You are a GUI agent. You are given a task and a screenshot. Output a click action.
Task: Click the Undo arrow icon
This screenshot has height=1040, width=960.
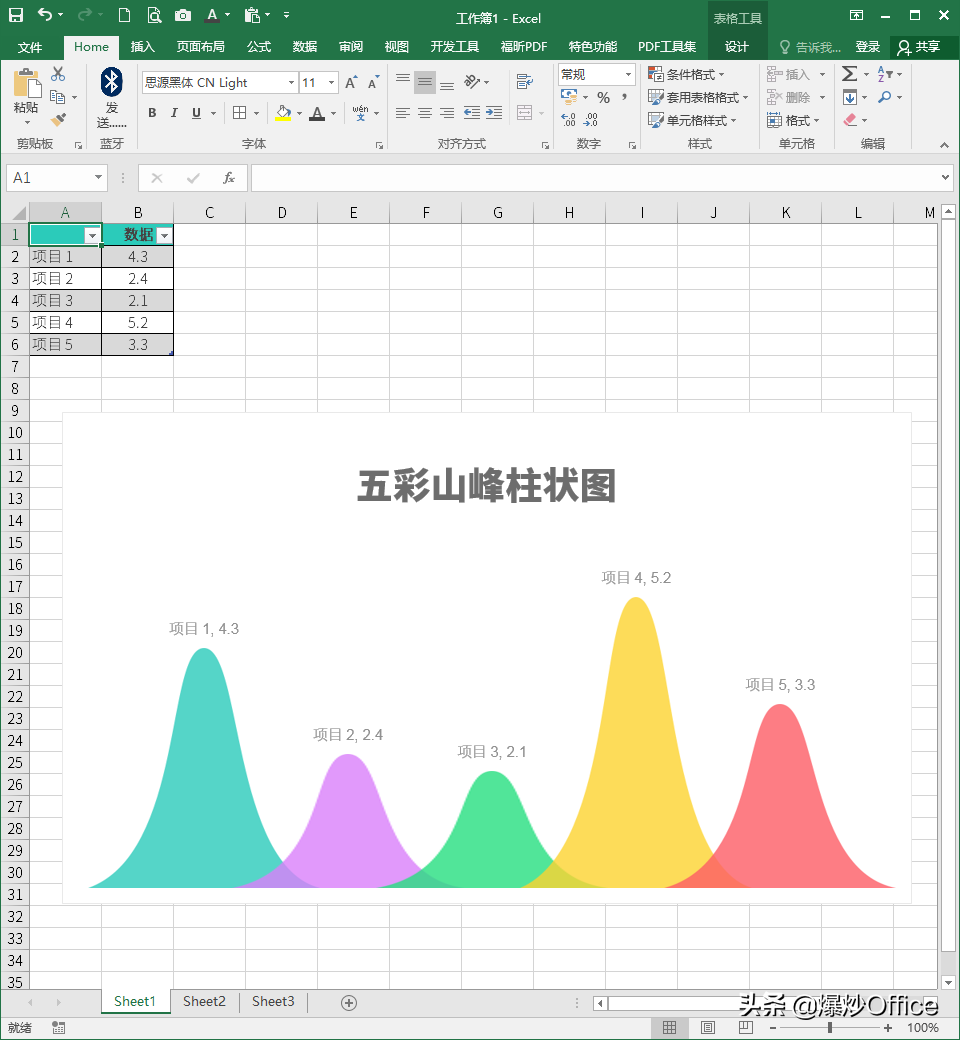[x=44, y=15]
